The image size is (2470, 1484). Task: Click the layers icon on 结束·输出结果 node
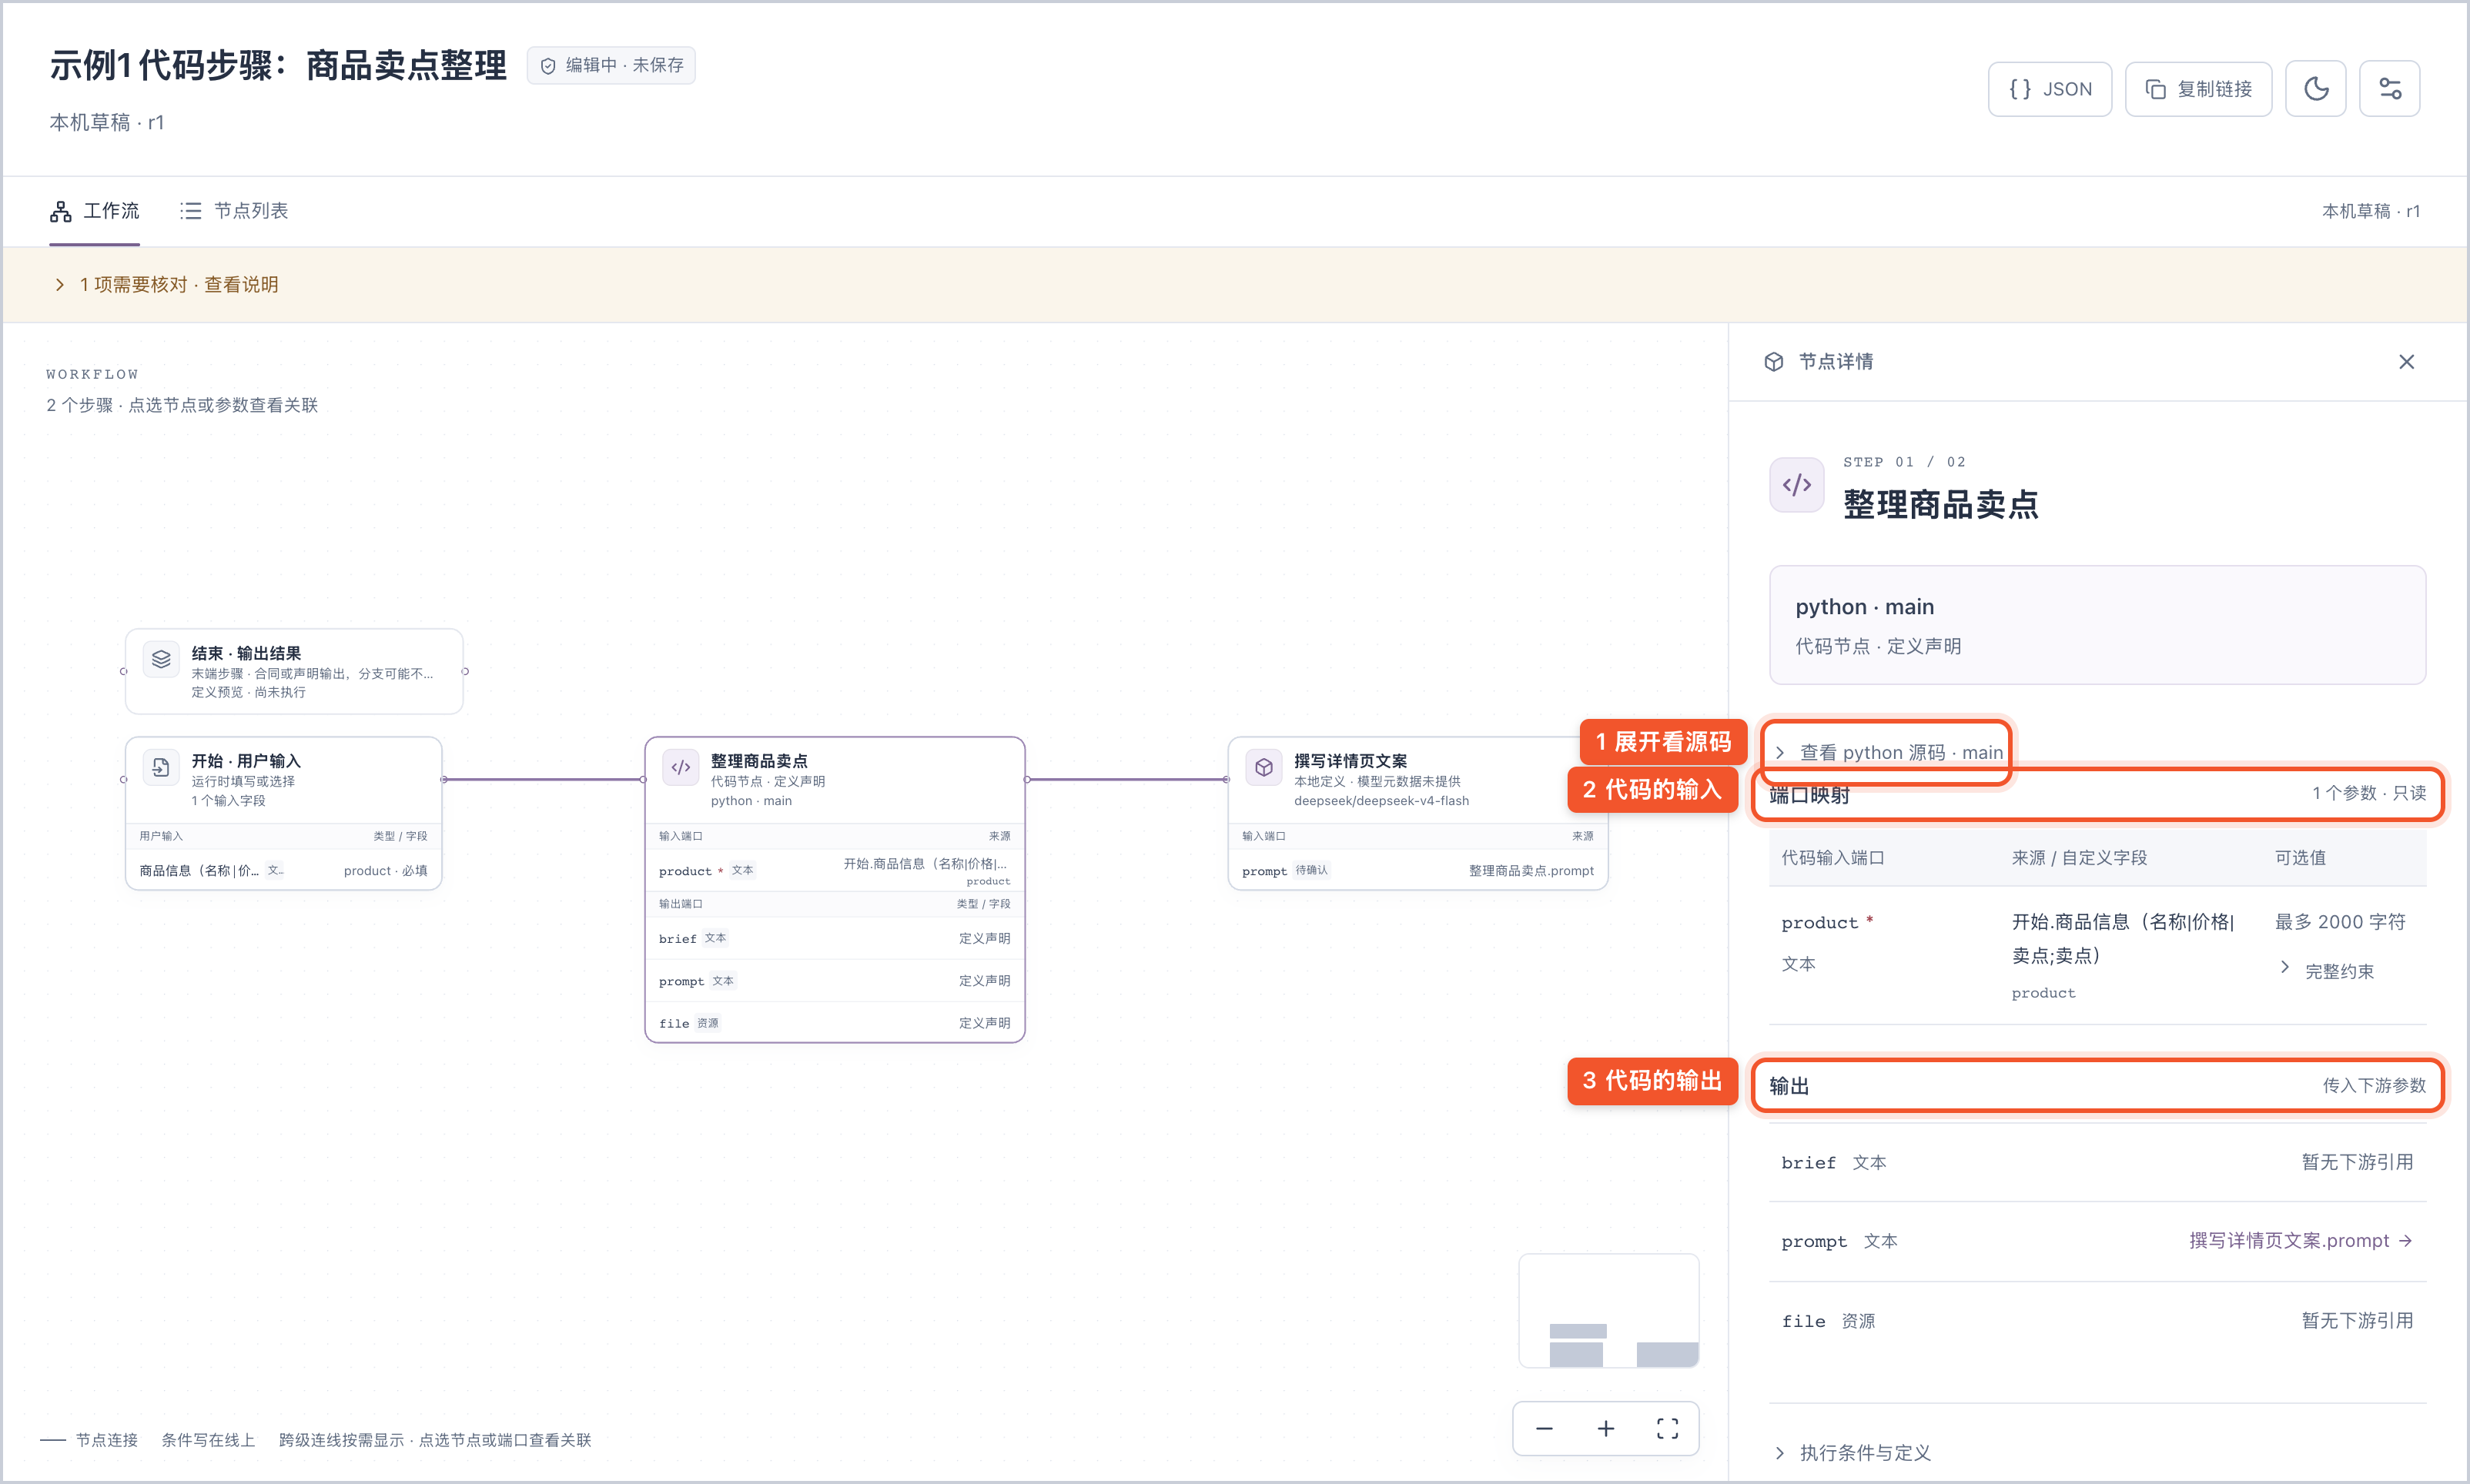coord(161,659)
